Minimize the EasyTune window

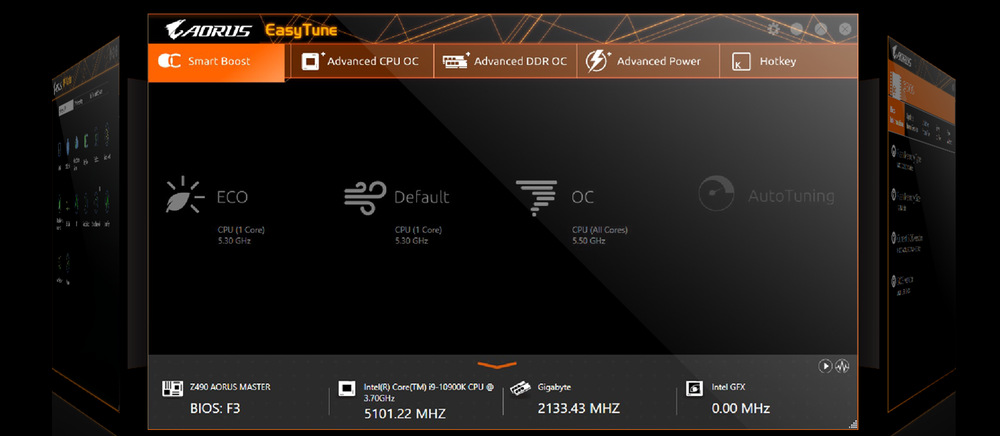coord(797,29)
